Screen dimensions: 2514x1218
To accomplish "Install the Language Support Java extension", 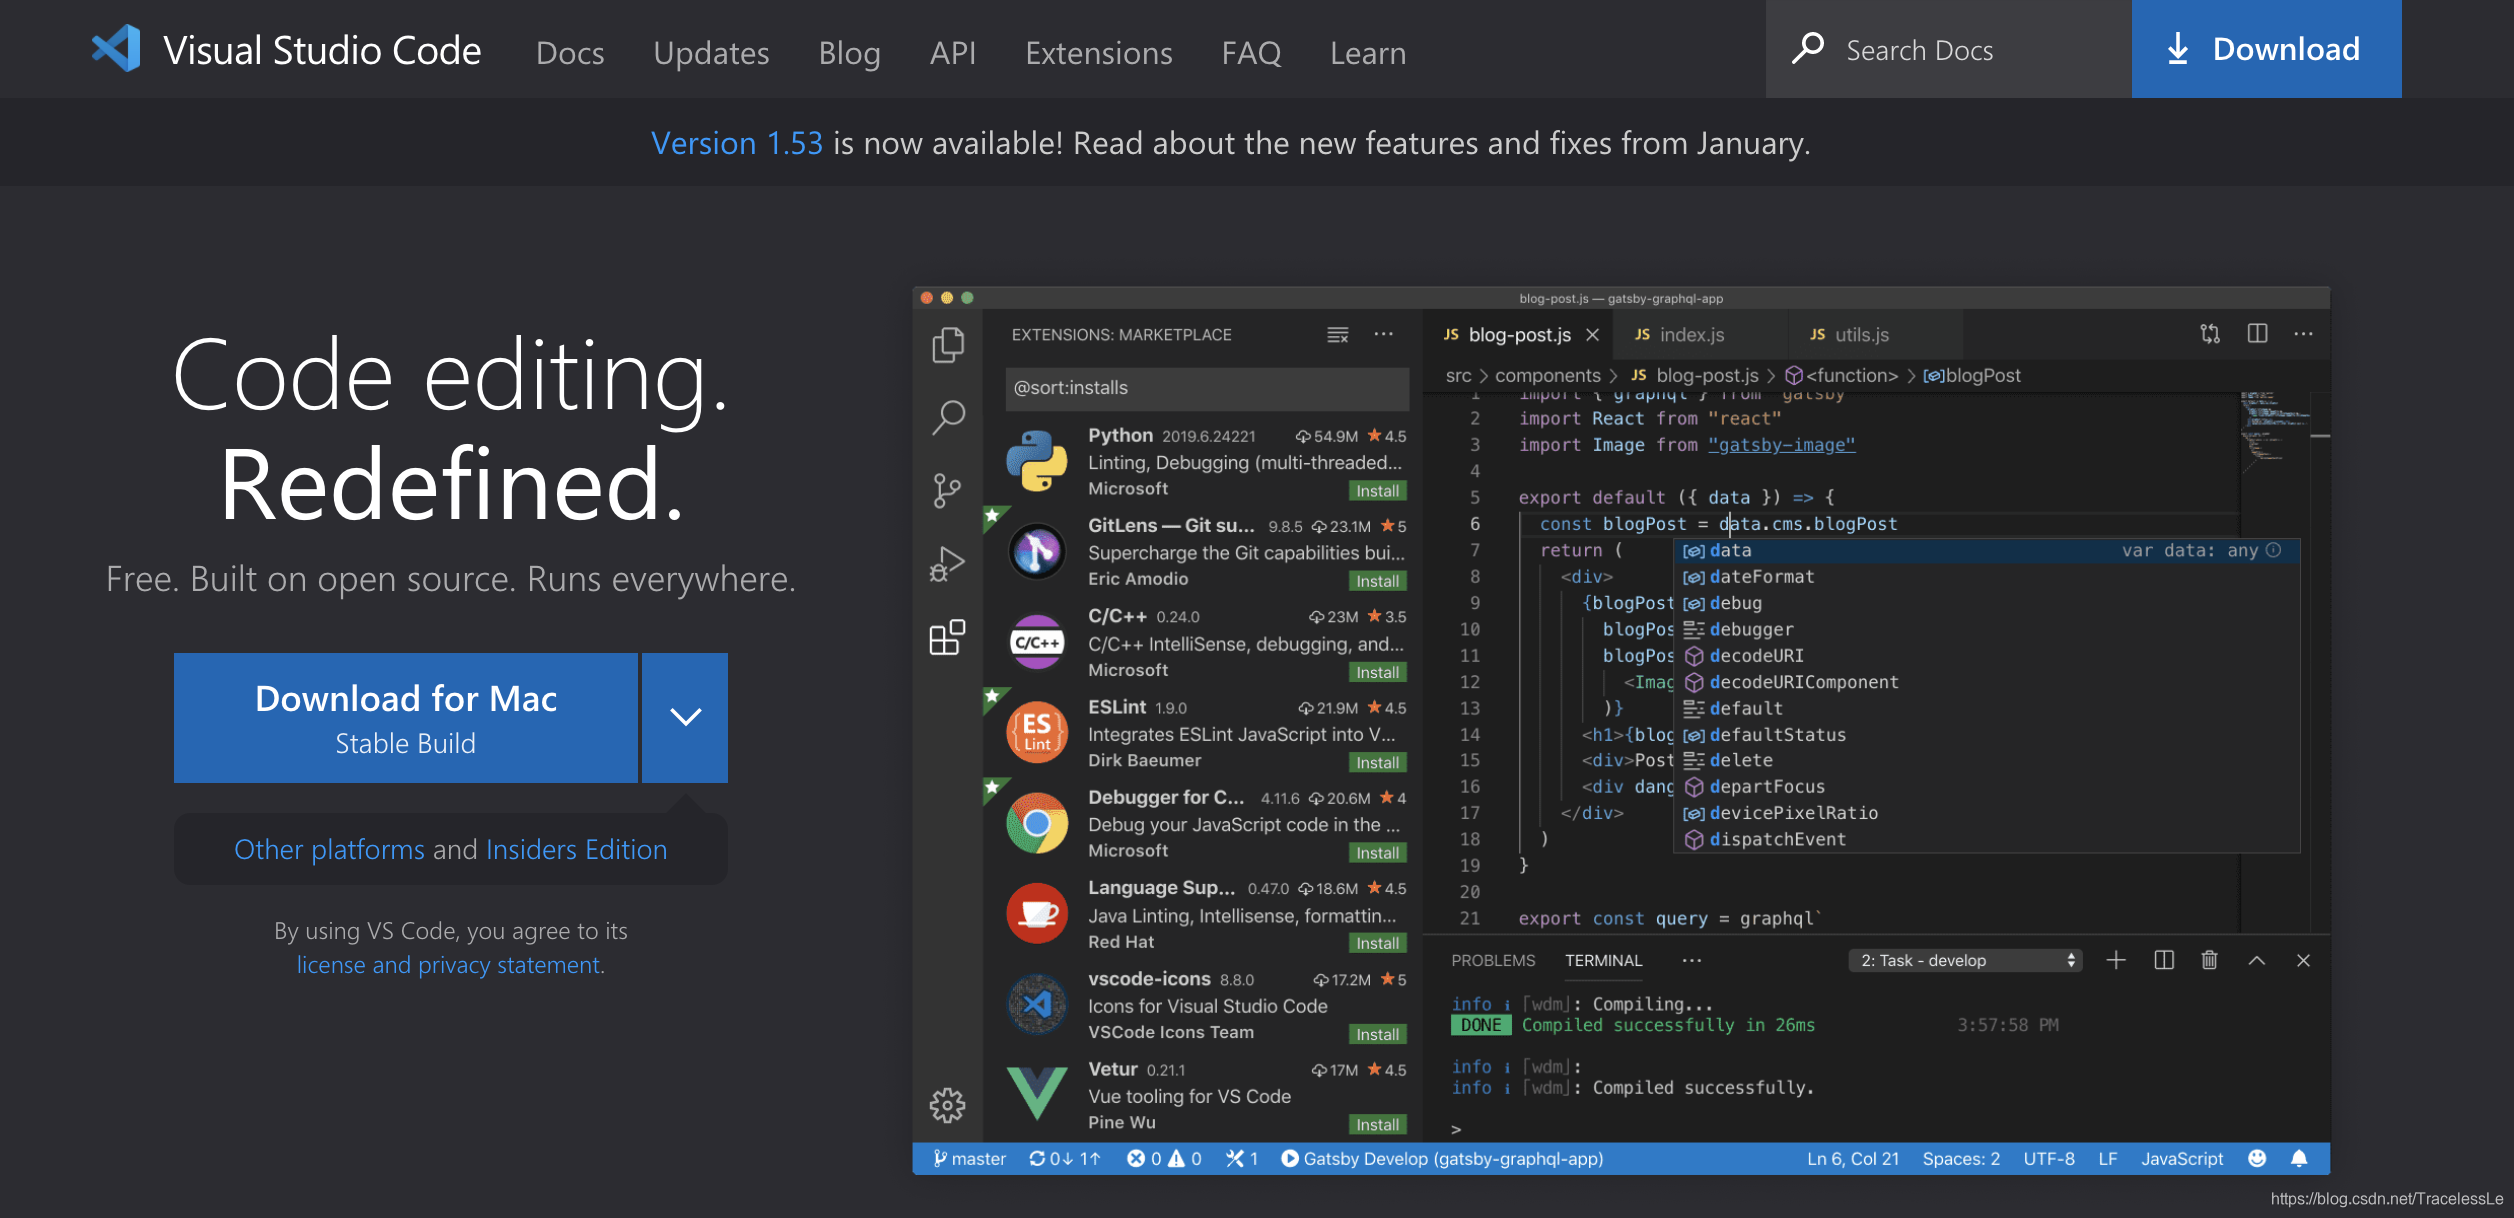I will pyautogui.click(x=1377, y=943).
